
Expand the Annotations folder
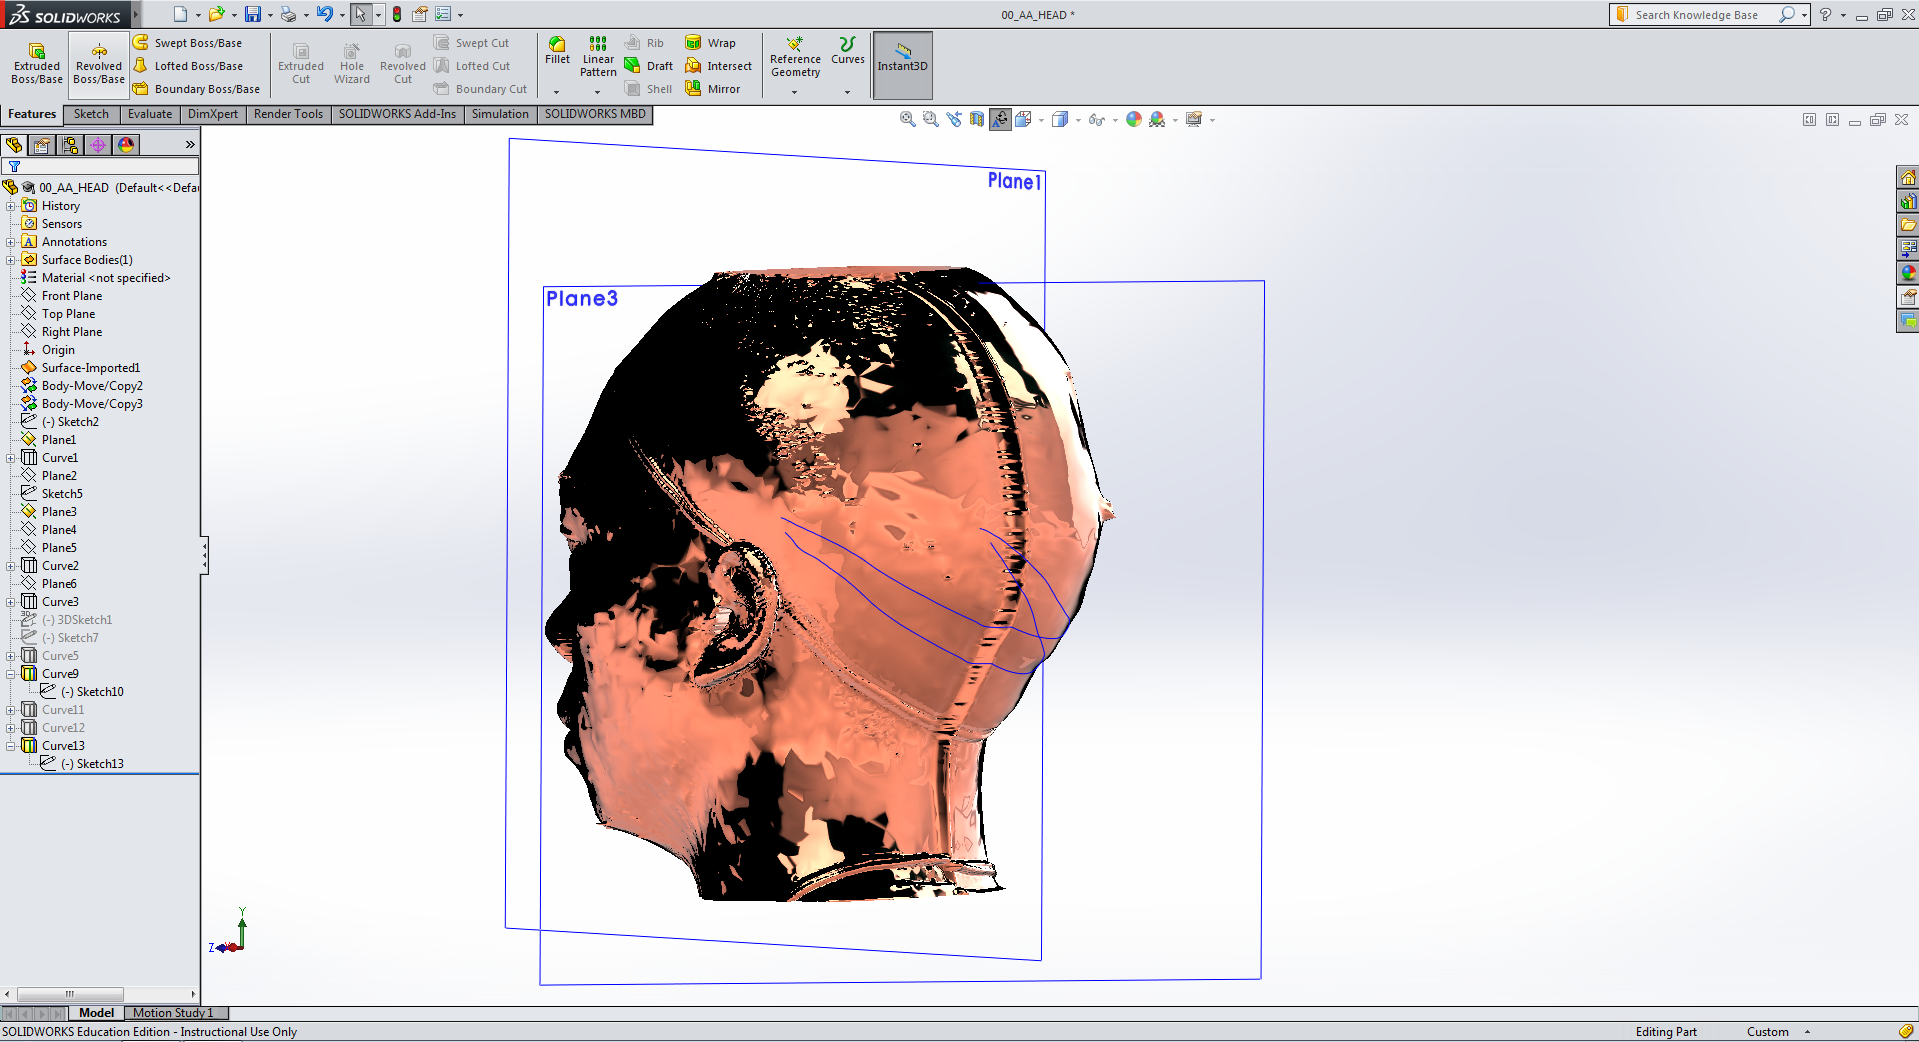pos(11,242)
